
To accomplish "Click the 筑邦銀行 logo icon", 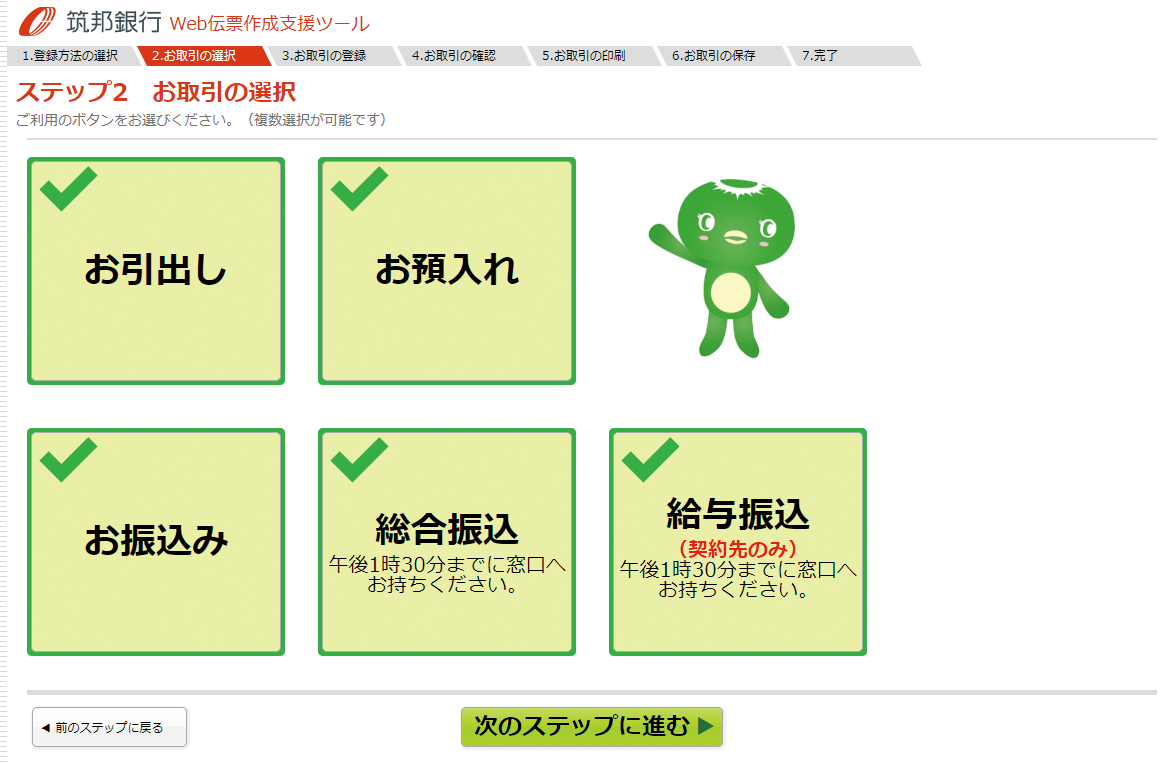I will [x=37, y=21].
